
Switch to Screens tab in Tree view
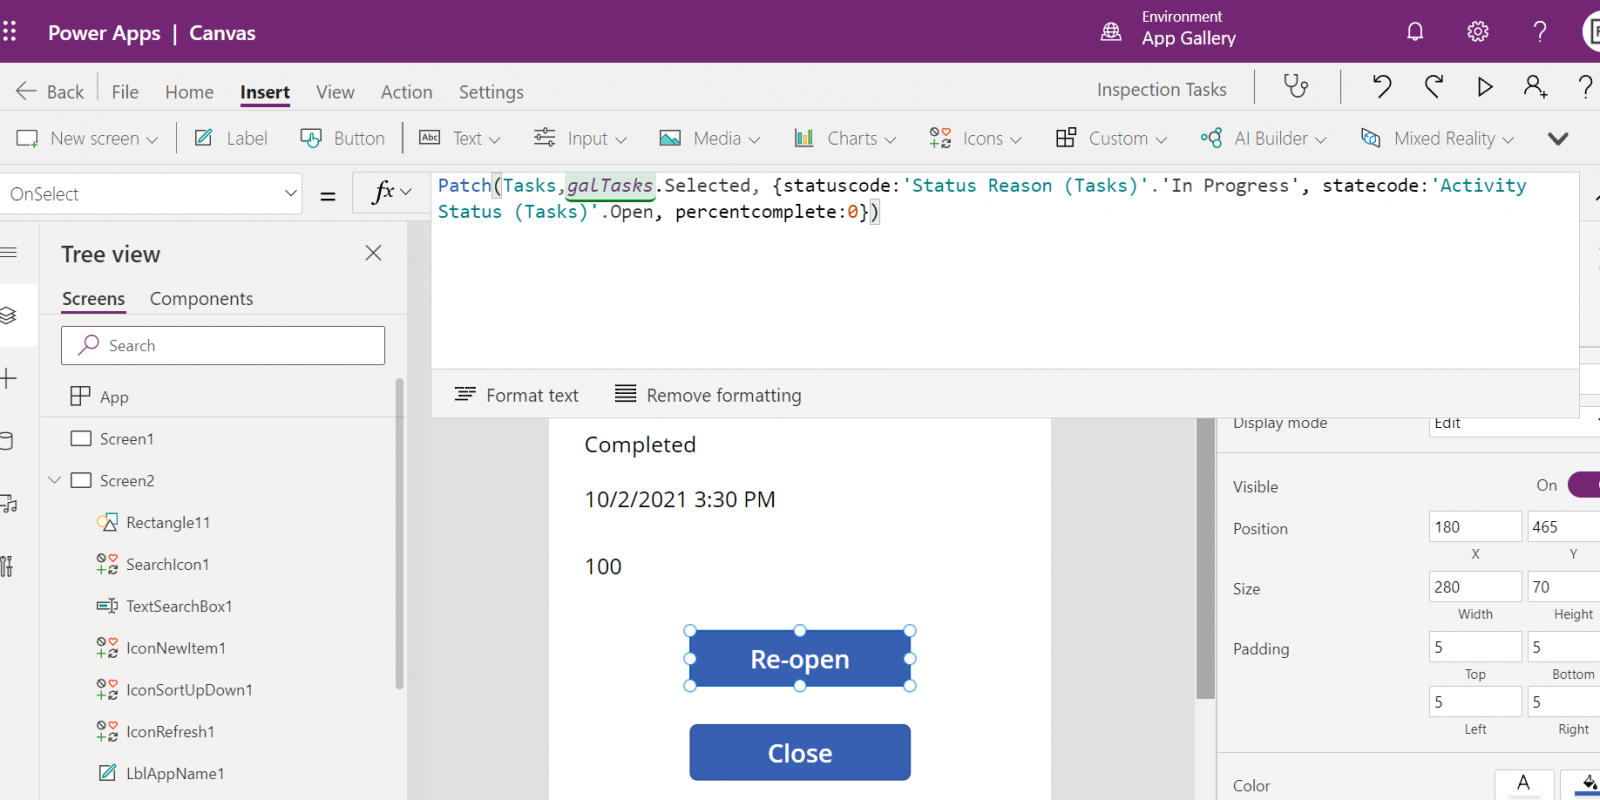click(x=93, y=298)
